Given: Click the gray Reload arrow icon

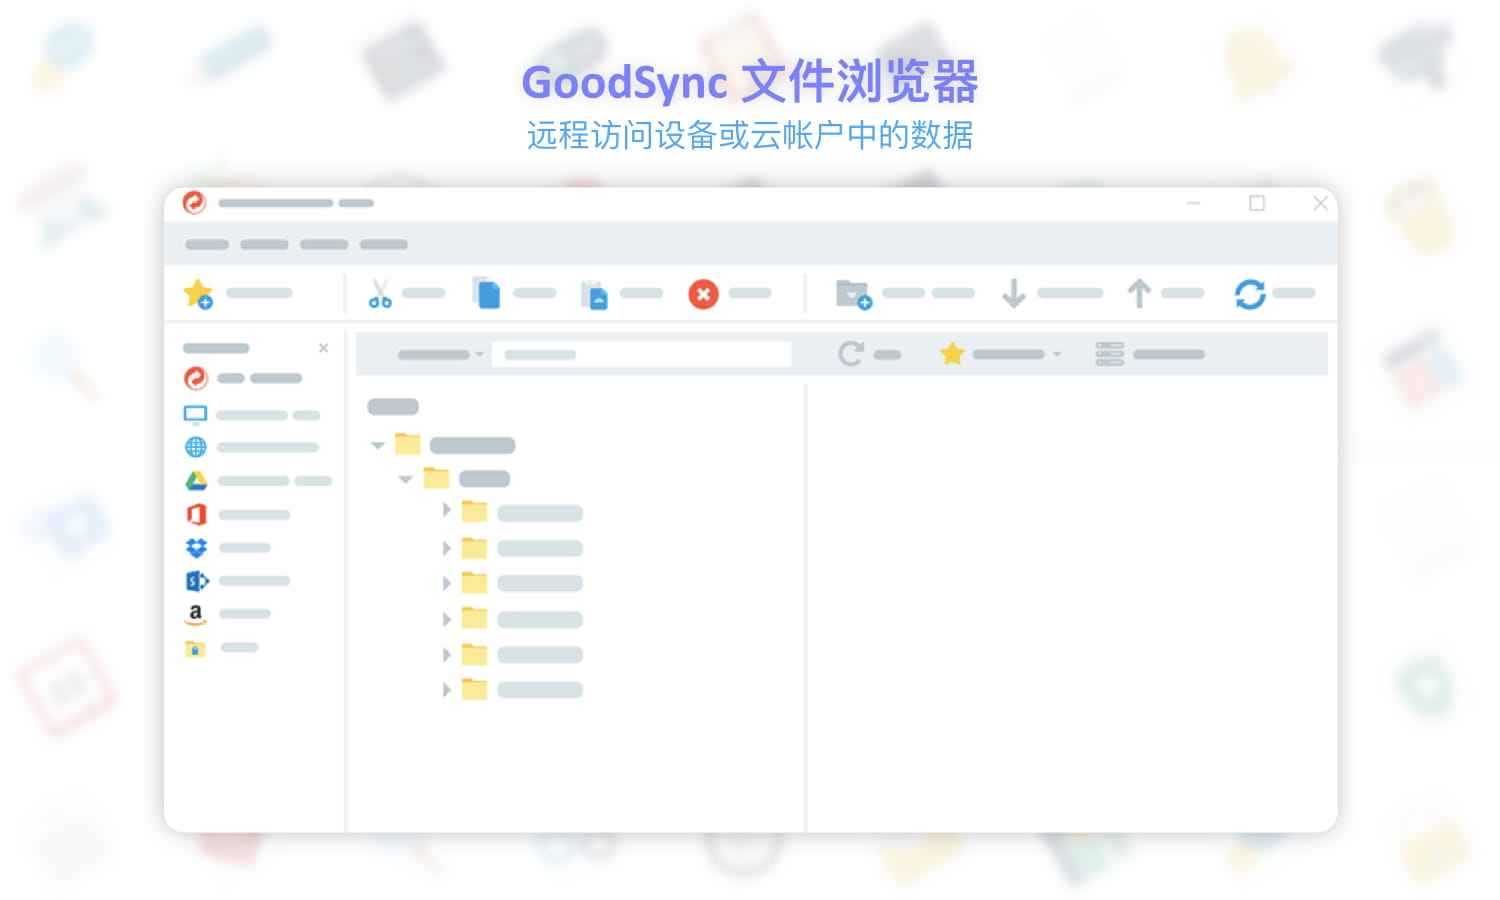Looking at the screenshot, I should [x=851, y=354].
